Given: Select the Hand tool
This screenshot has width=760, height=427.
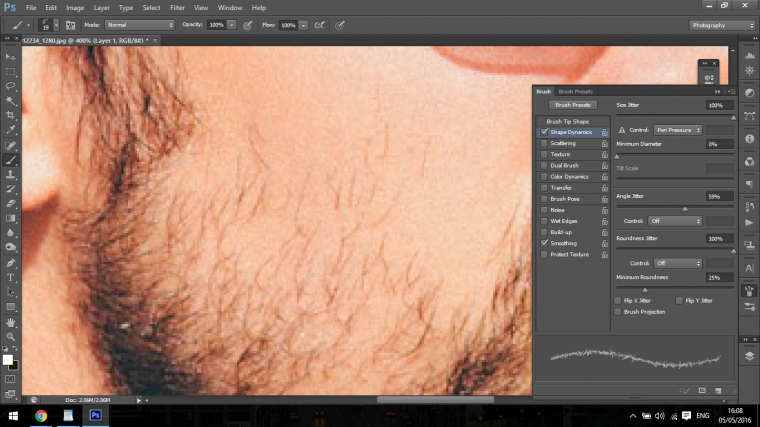Looking at the screenshot, I should click(10, 322).
